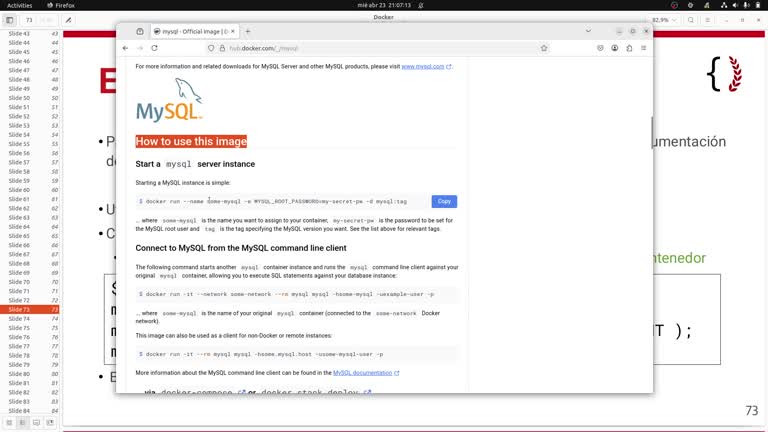Click the gear indicator icon in top bar

click(x=691, y=5)
